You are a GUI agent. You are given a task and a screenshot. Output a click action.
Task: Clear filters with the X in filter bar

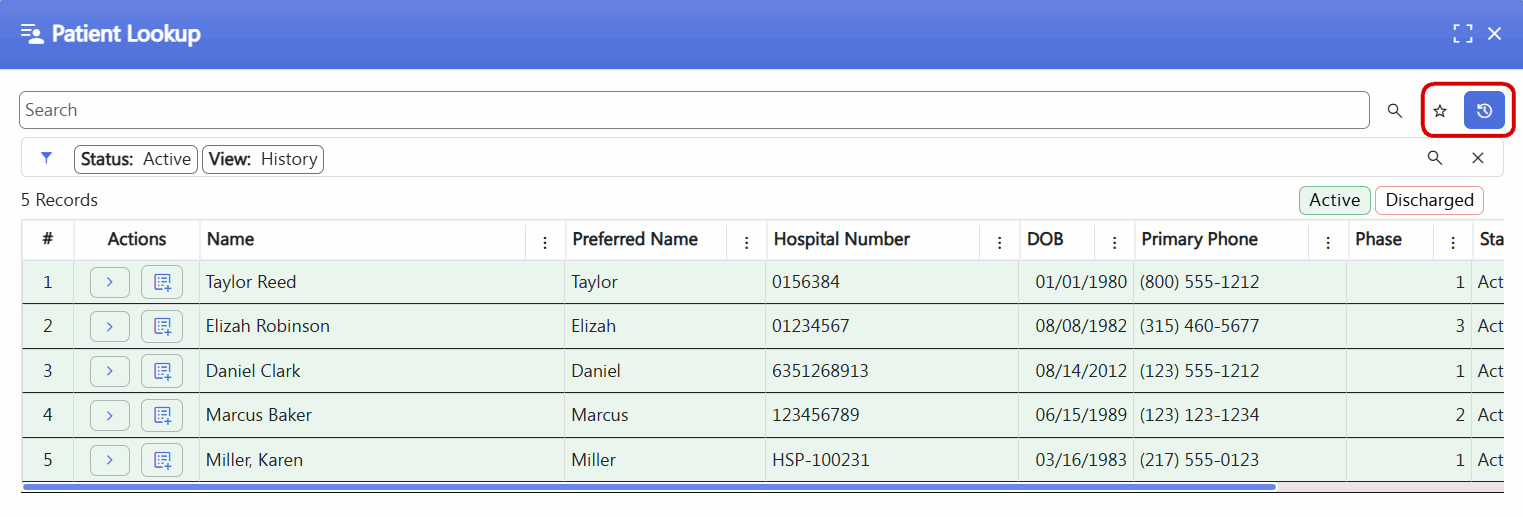coord(1478,158)
